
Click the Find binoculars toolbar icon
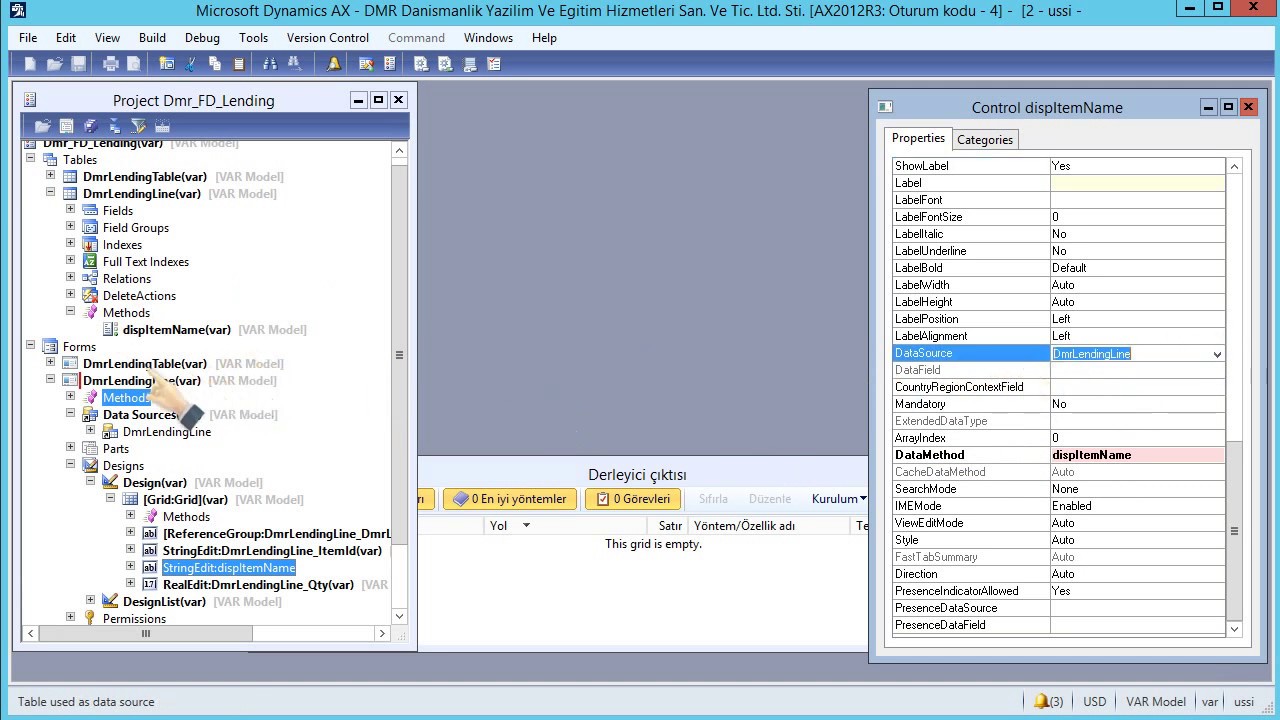click(270, 64)
